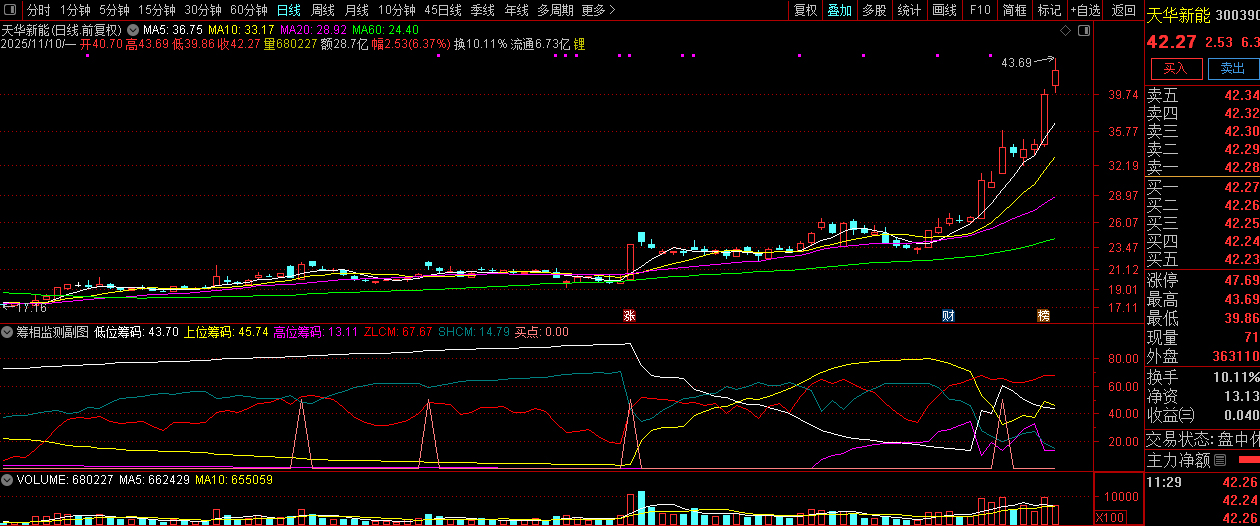Expand the 更多 periods menu

pyautogui.click(x=598, y=10)
